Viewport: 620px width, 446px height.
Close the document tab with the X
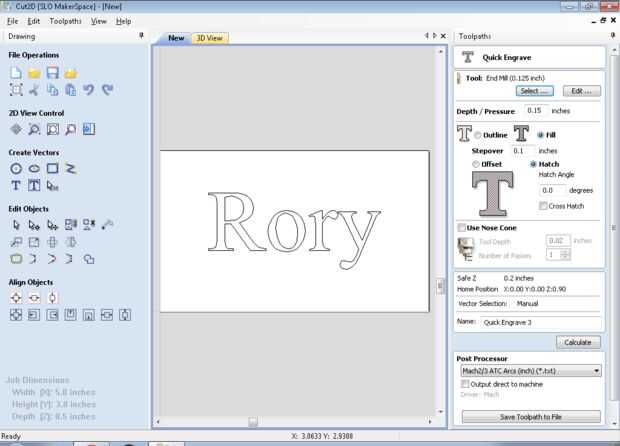pos(443,36)
